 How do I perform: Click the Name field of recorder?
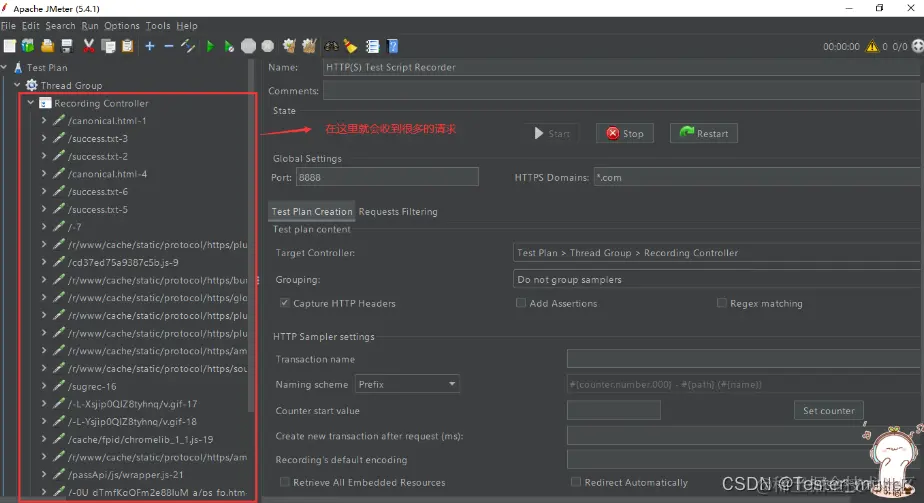pyautogui.click(x=623, y=67)
